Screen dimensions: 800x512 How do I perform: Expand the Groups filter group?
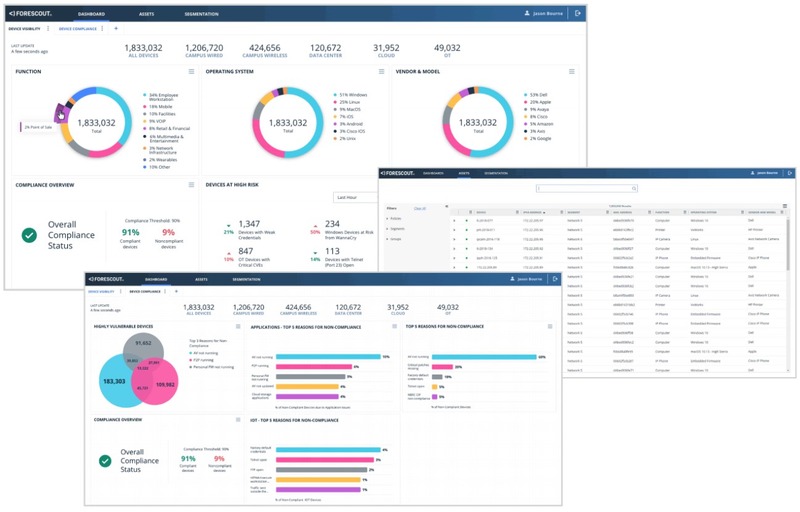(x=395, y=240)
